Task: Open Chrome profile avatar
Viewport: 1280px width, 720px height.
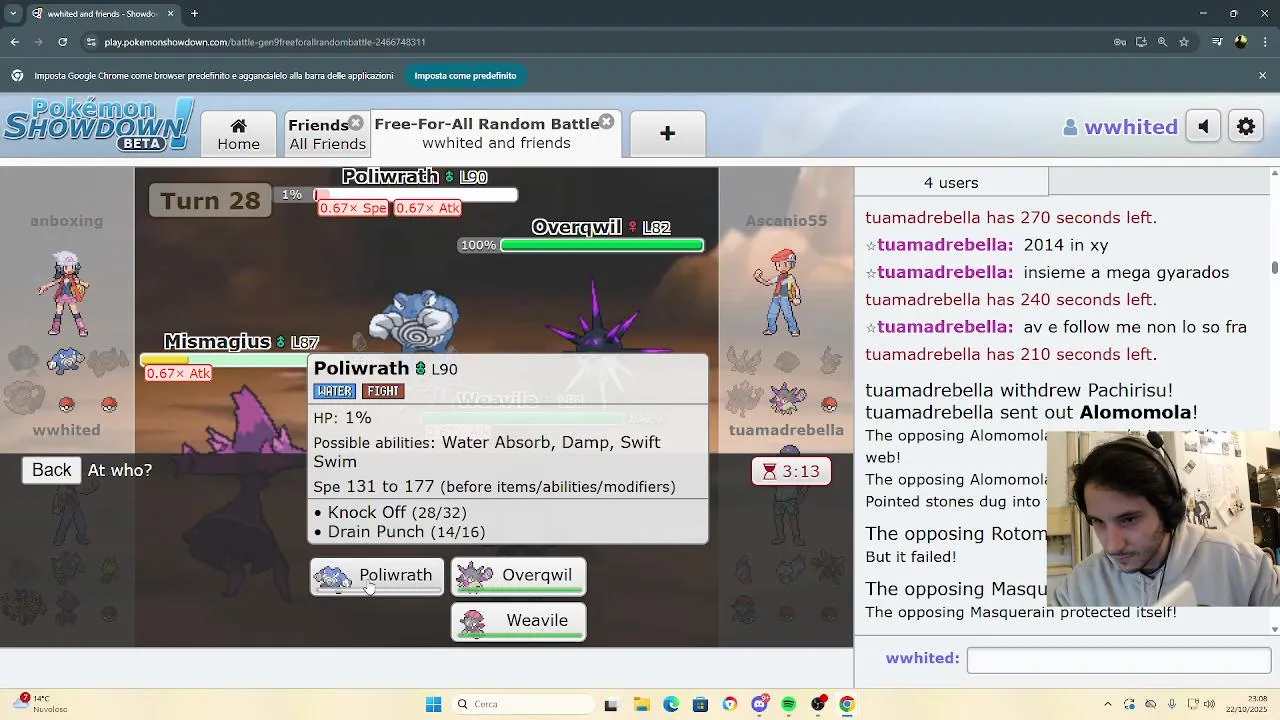Action: pos(1241,42)
